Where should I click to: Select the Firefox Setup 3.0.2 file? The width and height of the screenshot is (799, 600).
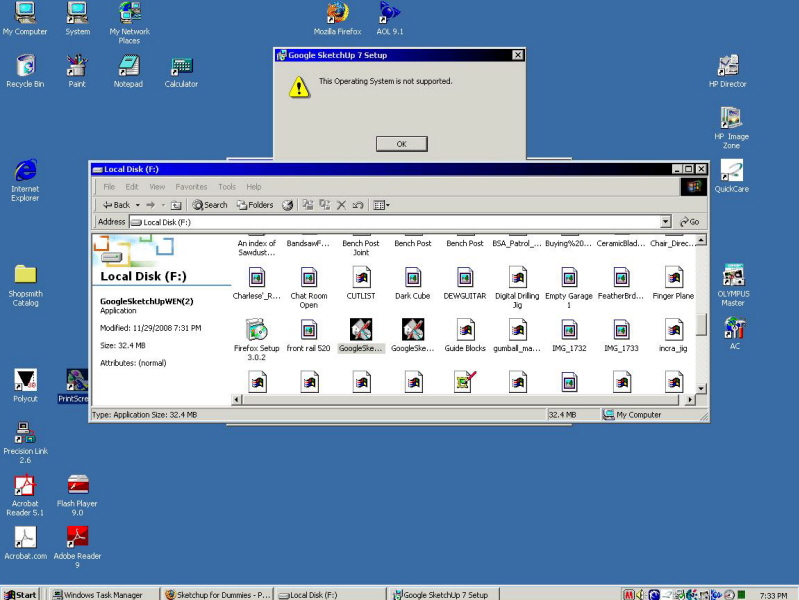pos(257,340)
